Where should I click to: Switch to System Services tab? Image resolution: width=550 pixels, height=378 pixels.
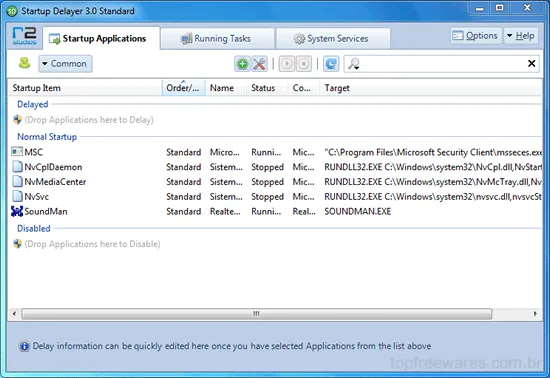333,39
